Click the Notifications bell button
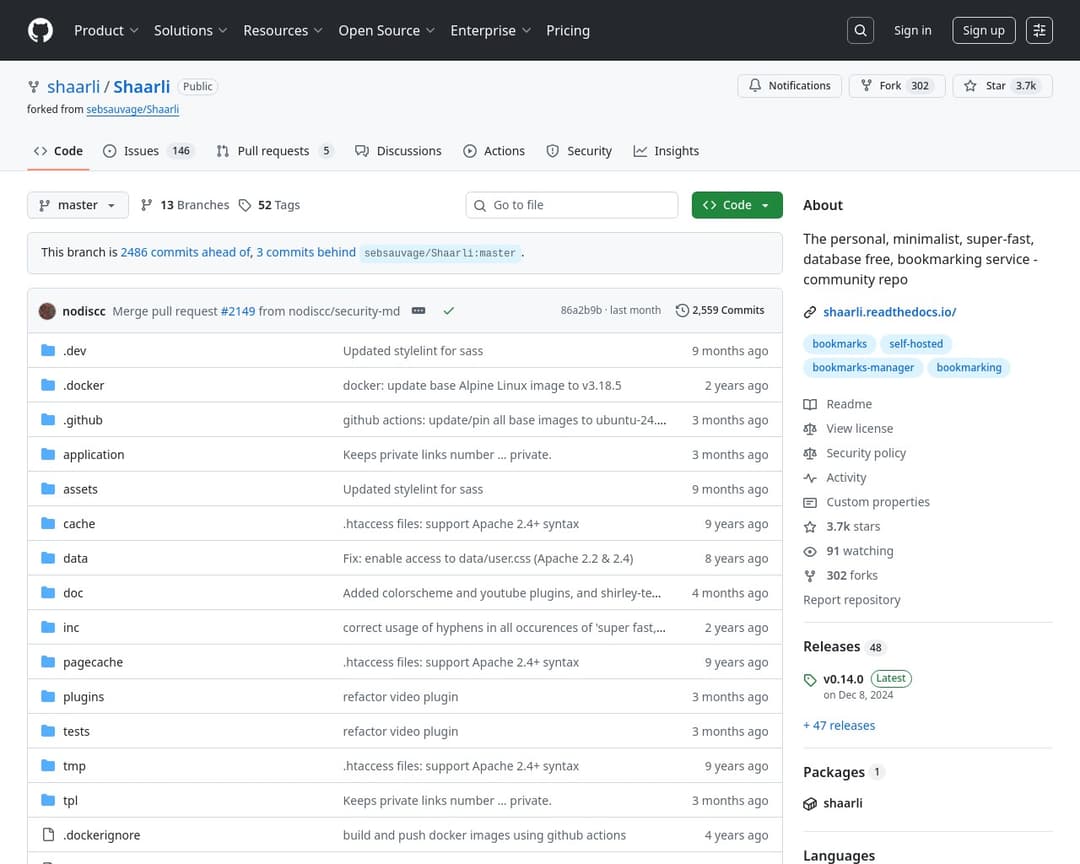Screen dimensions: 1080x864 coord(789,86)
